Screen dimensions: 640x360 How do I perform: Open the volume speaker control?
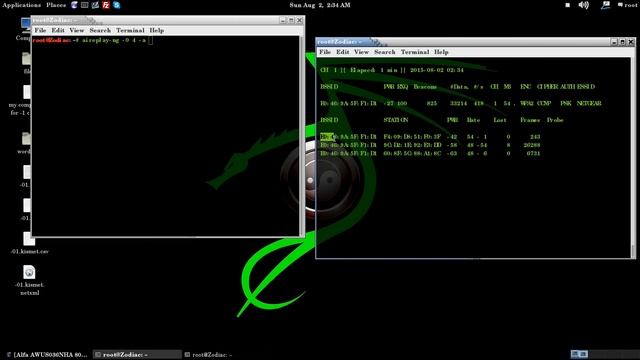584,5
